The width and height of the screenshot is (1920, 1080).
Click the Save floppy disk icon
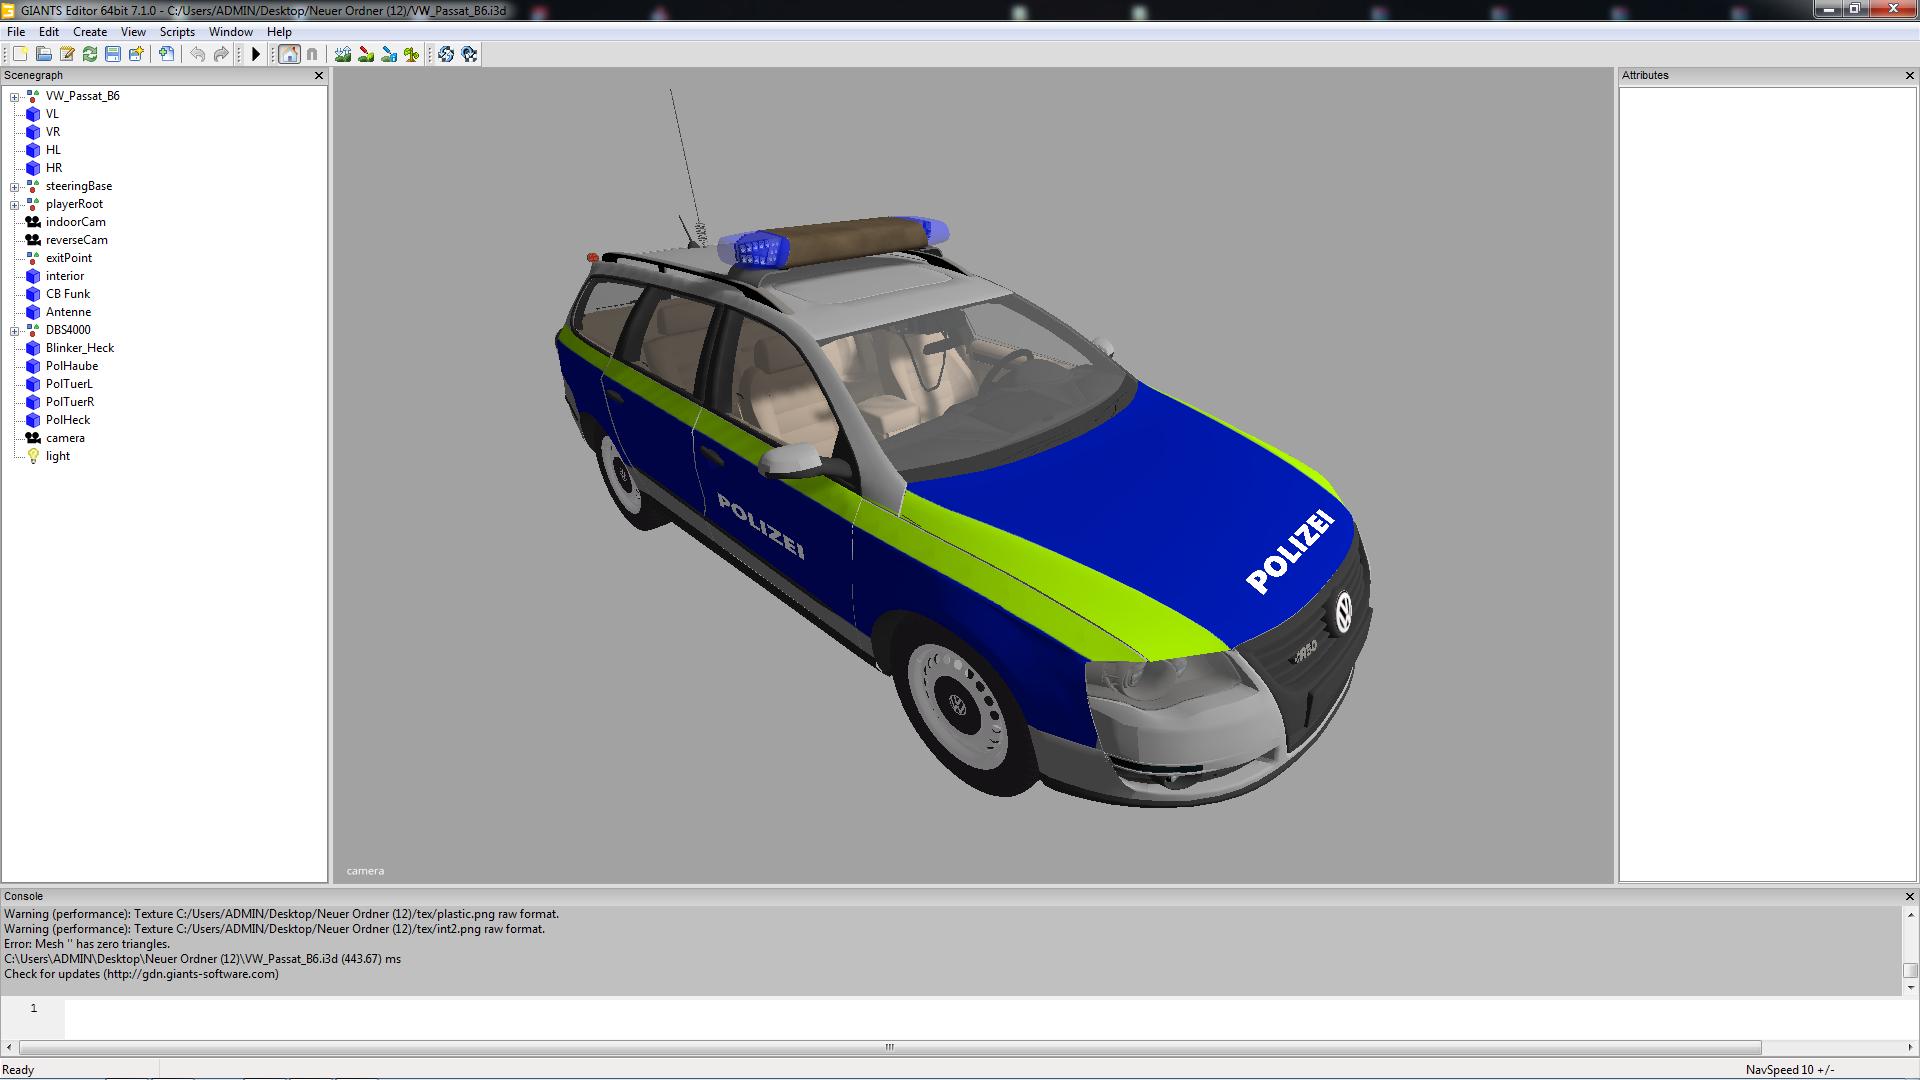113,54
